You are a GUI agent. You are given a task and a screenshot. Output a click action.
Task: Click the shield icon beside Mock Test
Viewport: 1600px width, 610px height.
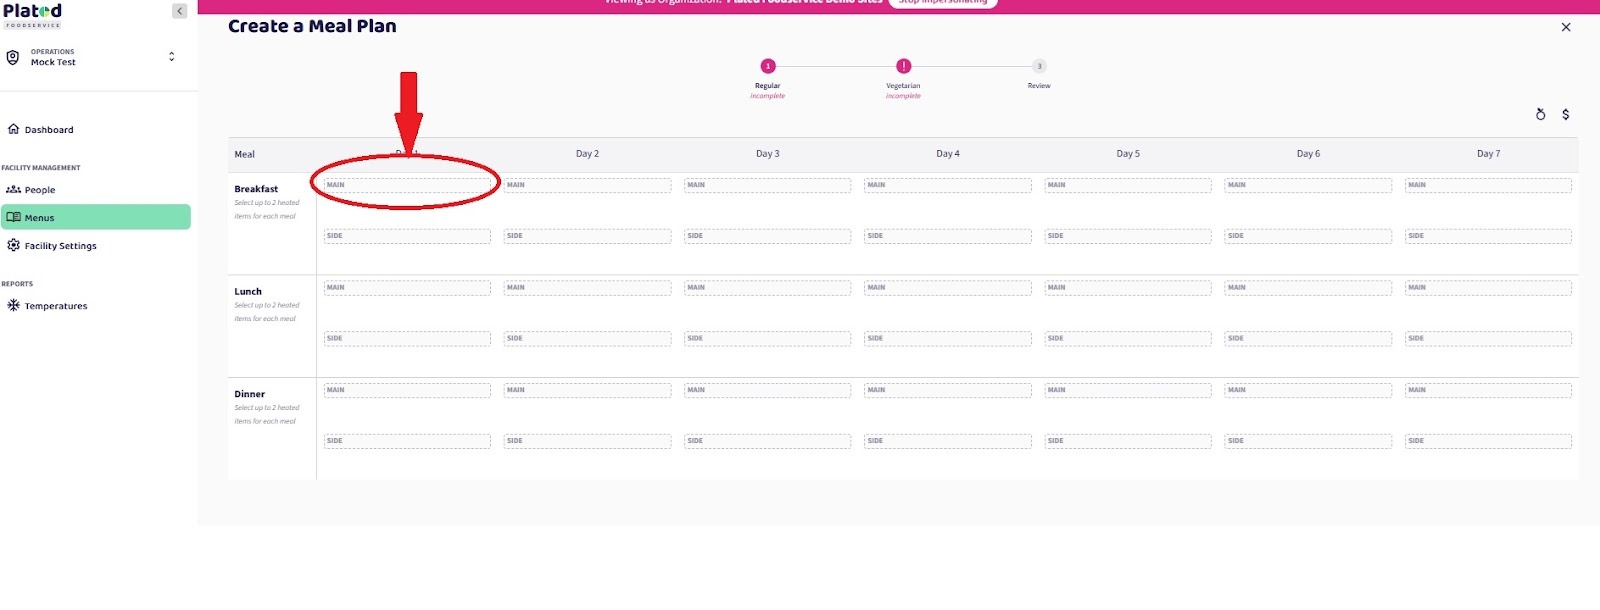tap(13, 57)
